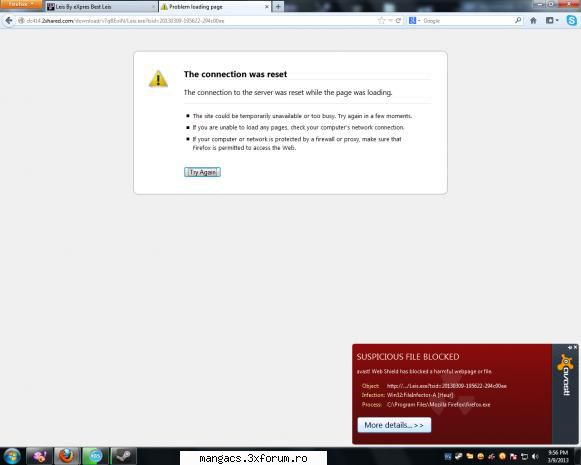Open a new tab with plus button

278,7
